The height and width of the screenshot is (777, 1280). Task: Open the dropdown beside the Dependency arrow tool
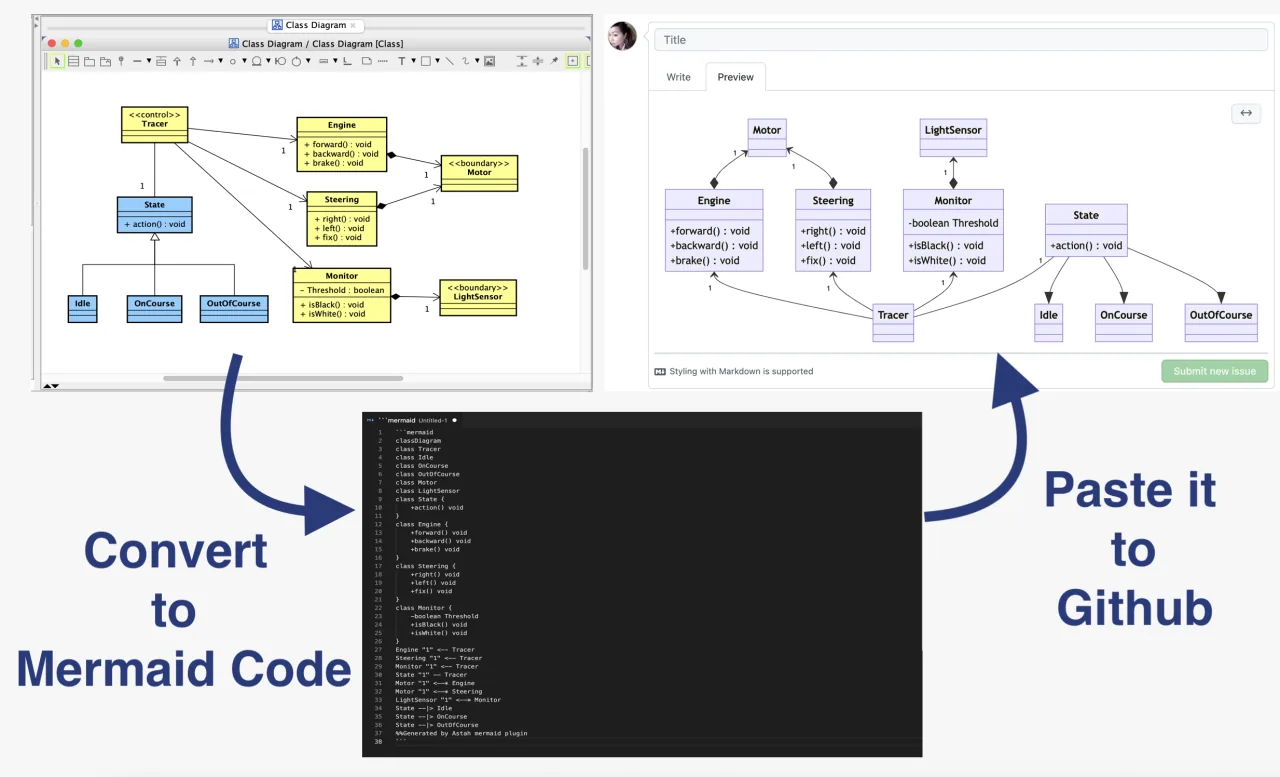(x=219, y=61)
